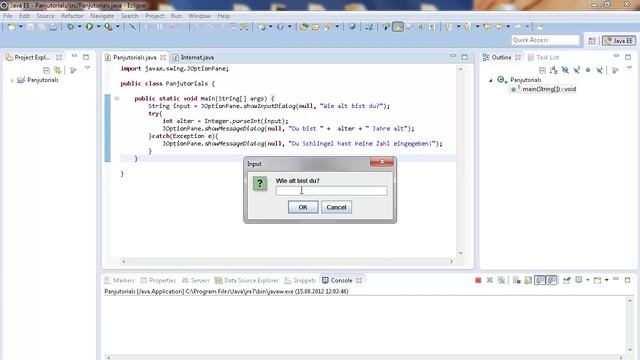Click the Display Selected Console icon
The image size is (640, 360).
[579, 280]
